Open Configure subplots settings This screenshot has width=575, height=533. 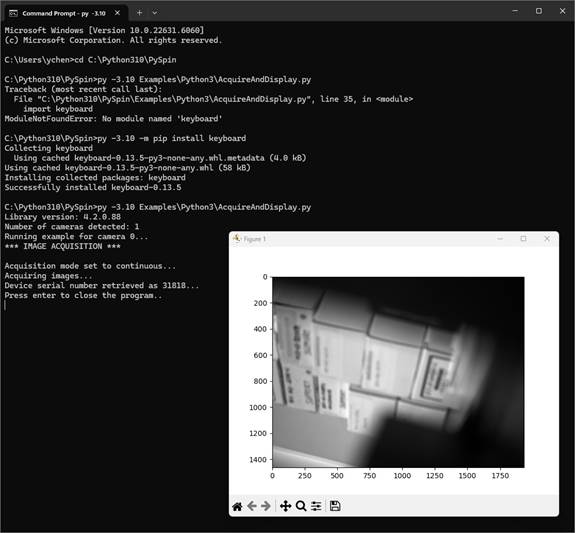pyautogui.click(x=316, y=506)
